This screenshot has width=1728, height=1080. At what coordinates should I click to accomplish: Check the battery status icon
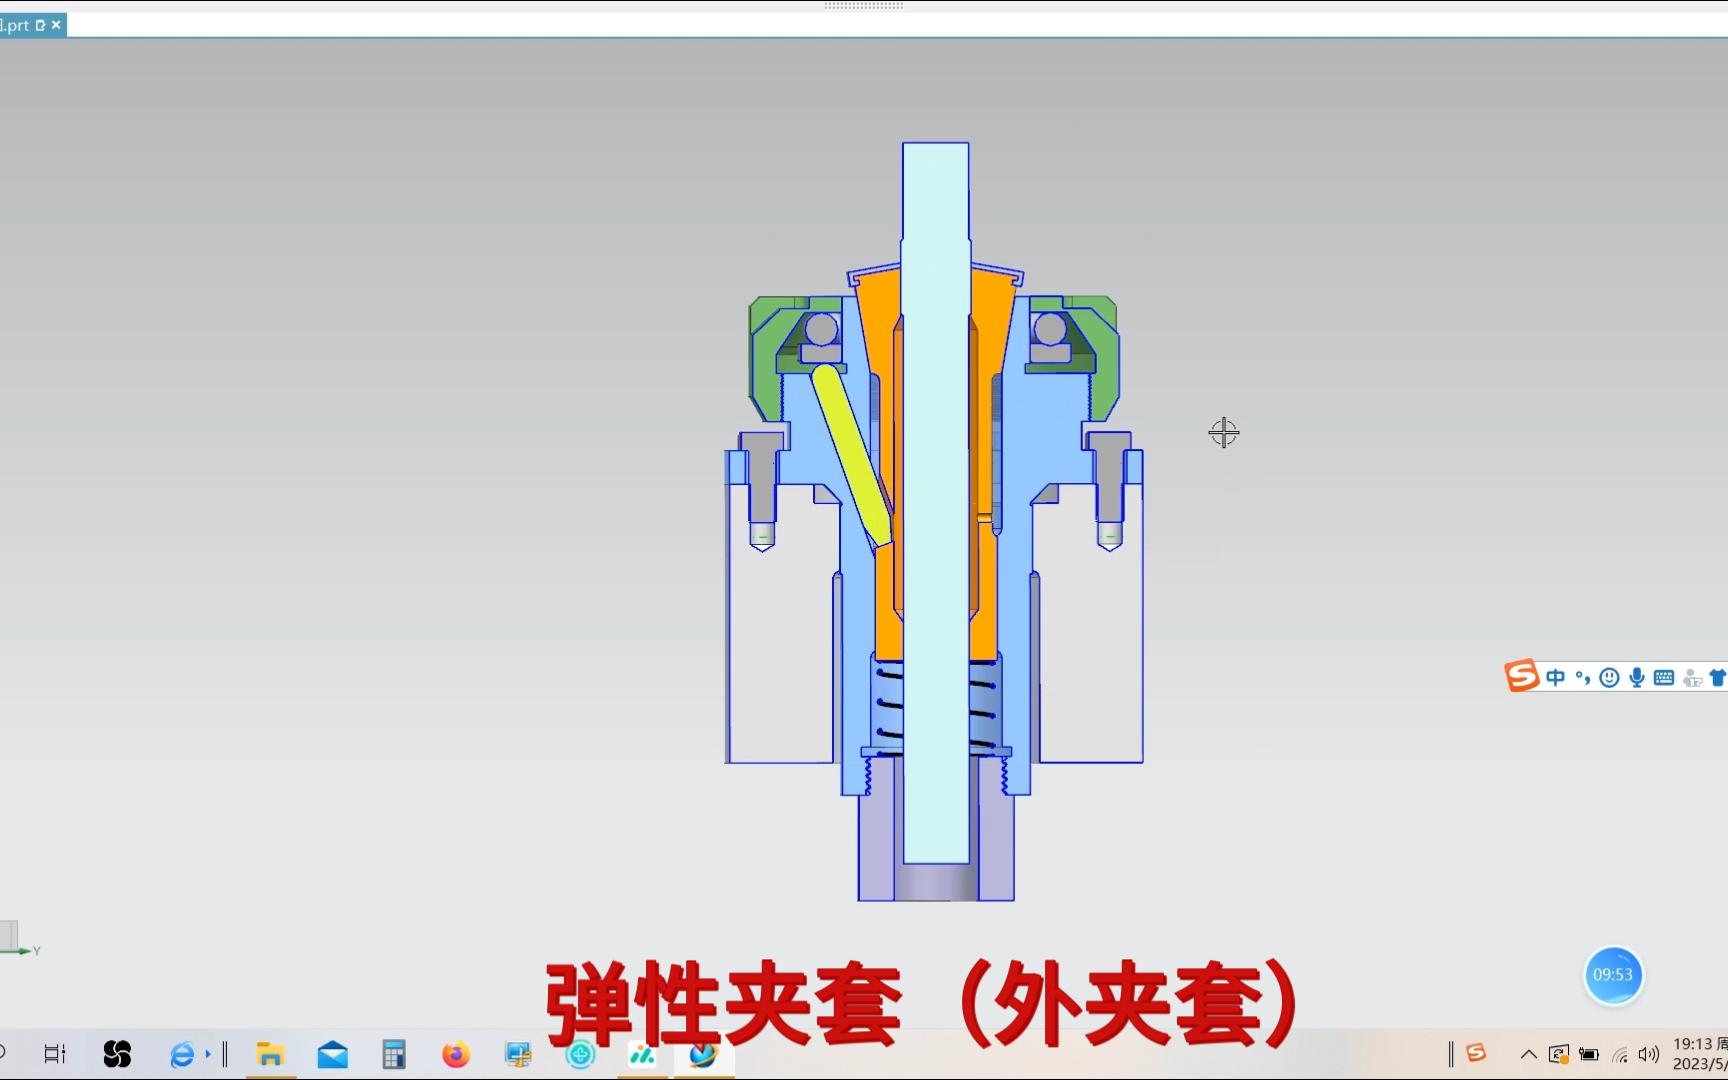1589,1054
